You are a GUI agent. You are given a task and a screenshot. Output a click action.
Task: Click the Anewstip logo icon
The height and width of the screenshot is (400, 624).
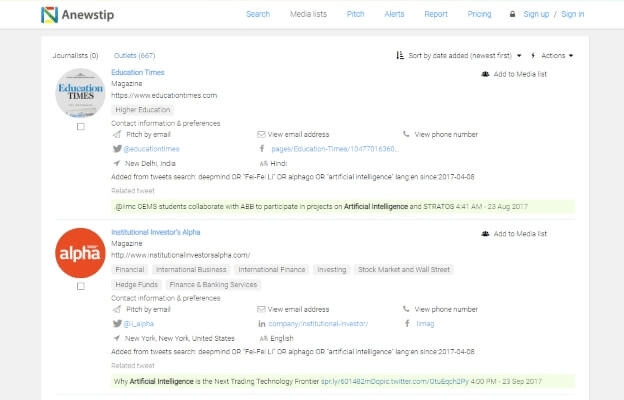click(49, 15)
